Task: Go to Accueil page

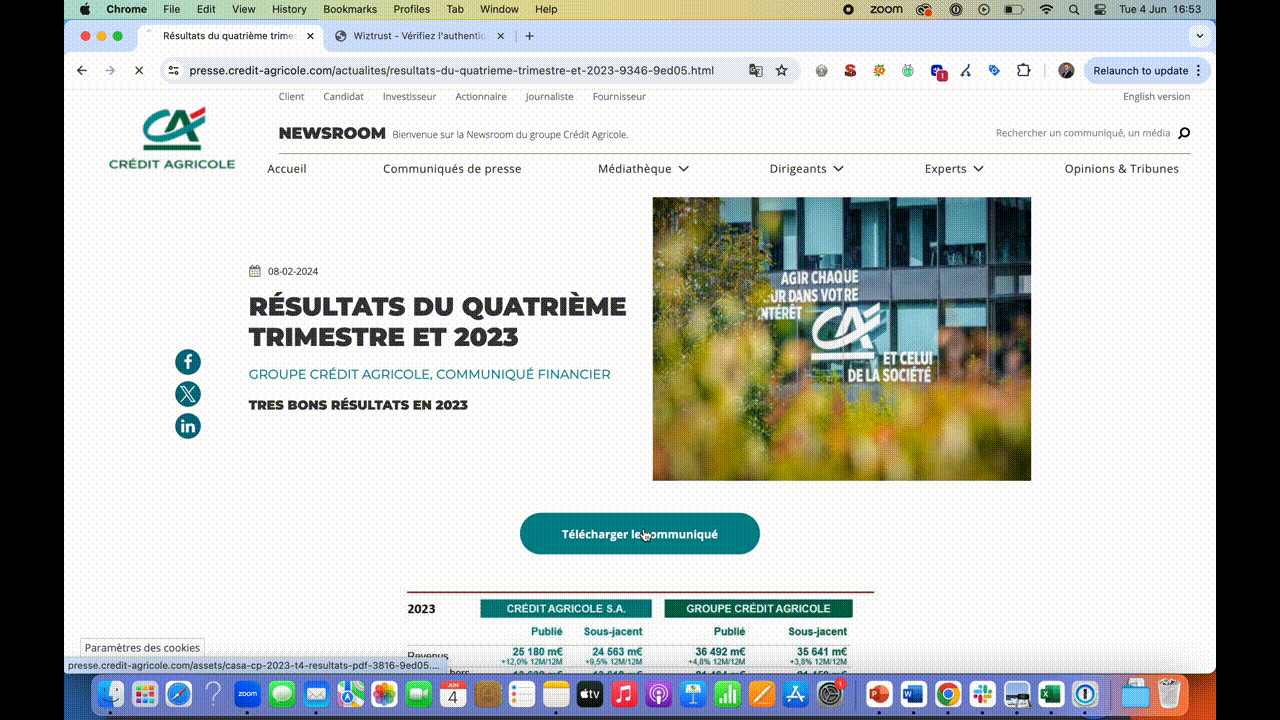Action: click(287, 169)
